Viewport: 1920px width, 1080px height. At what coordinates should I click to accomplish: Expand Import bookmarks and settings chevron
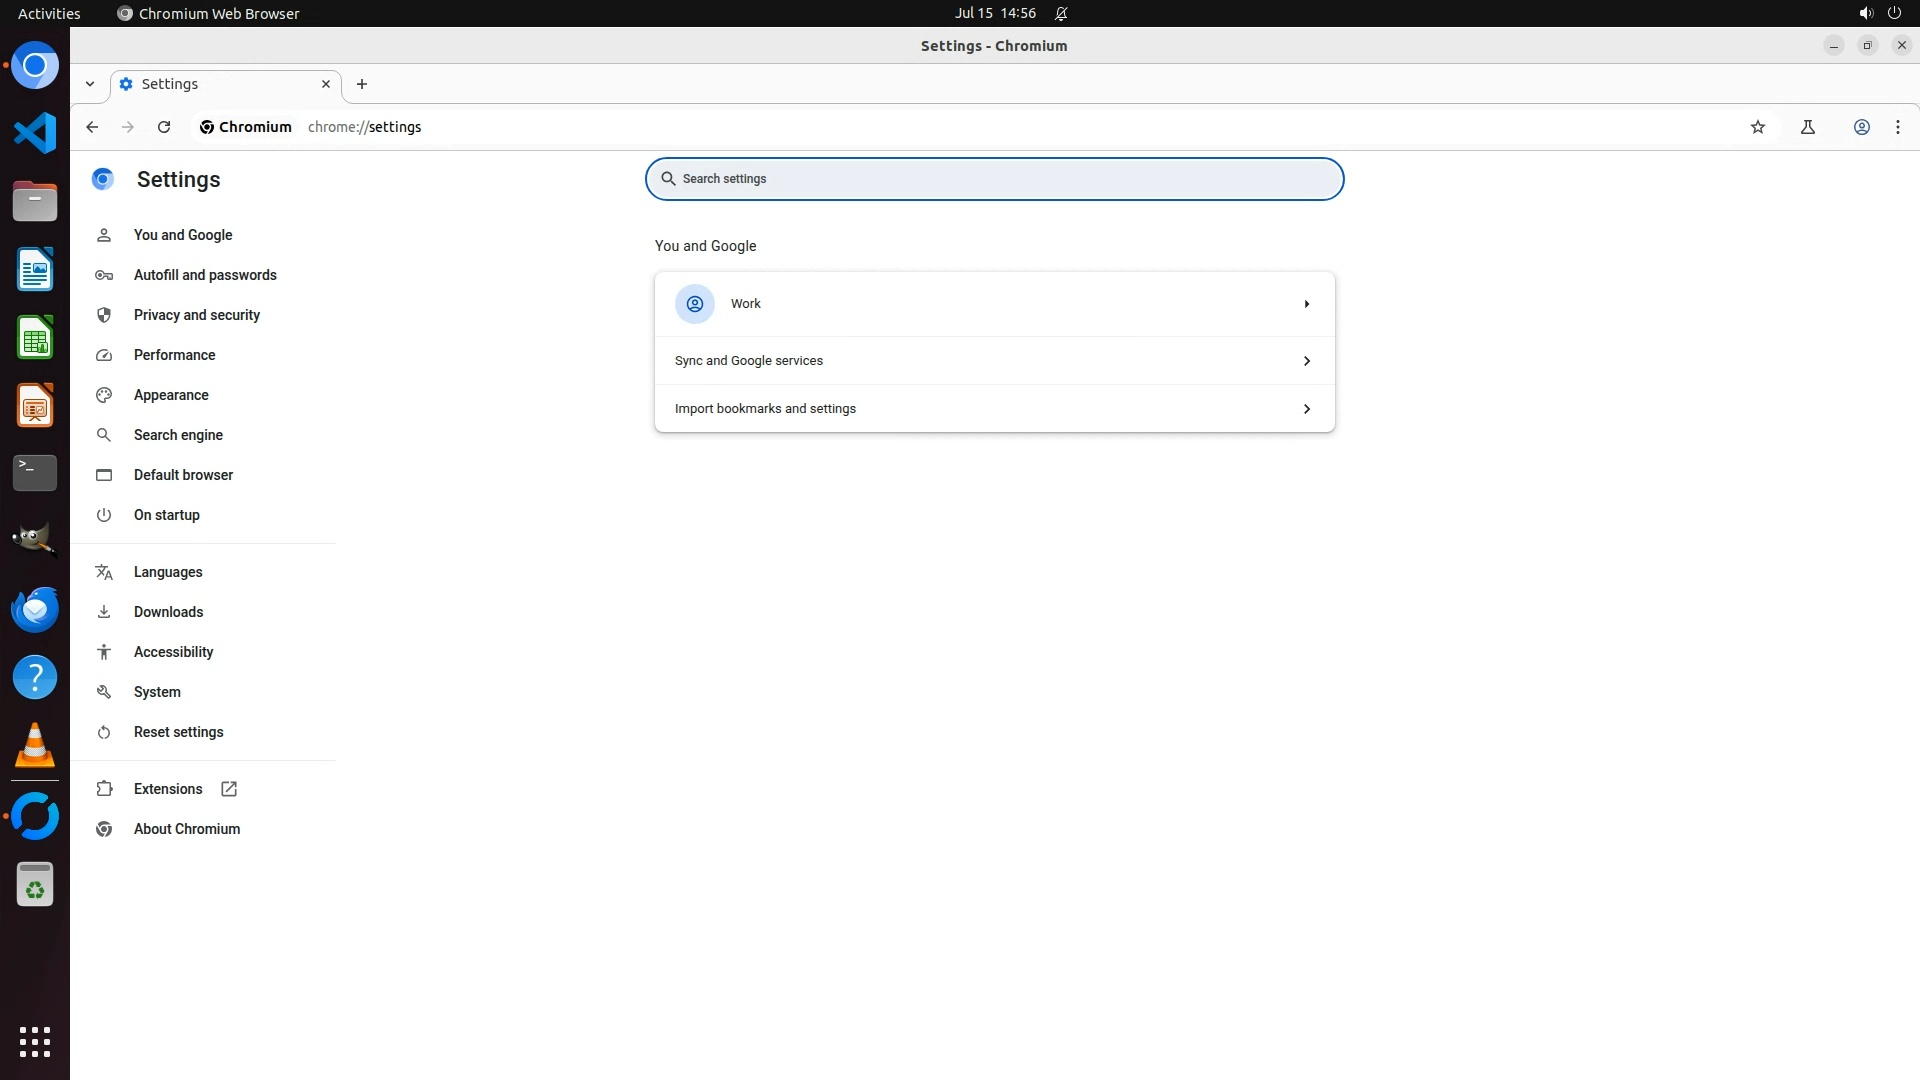click(1306, 409)
